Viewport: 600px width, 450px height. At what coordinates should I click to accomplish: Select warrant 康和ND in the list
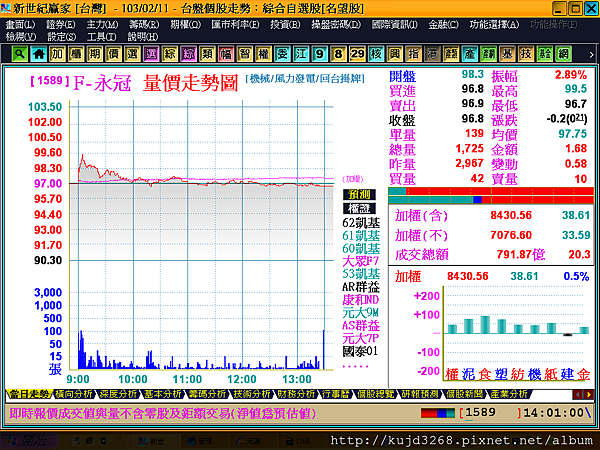pyautogui.click(x=360, y=300)
